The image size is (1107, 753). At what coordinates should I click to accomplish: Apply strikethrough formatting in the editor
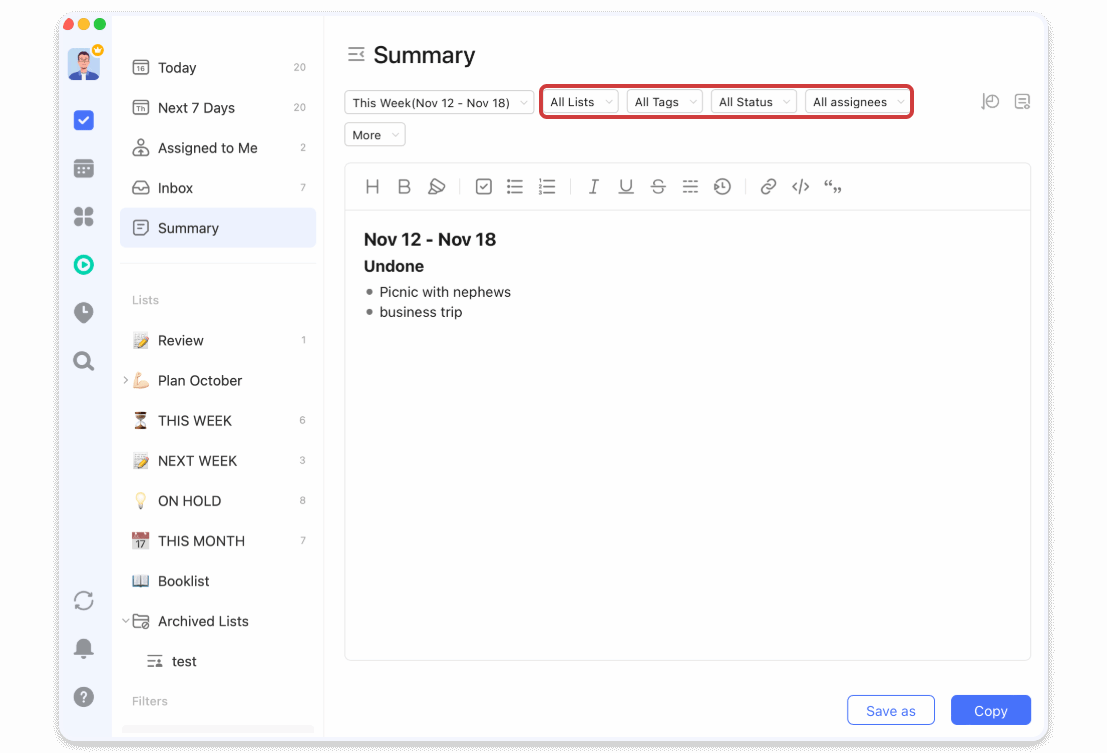coord(658,186)
